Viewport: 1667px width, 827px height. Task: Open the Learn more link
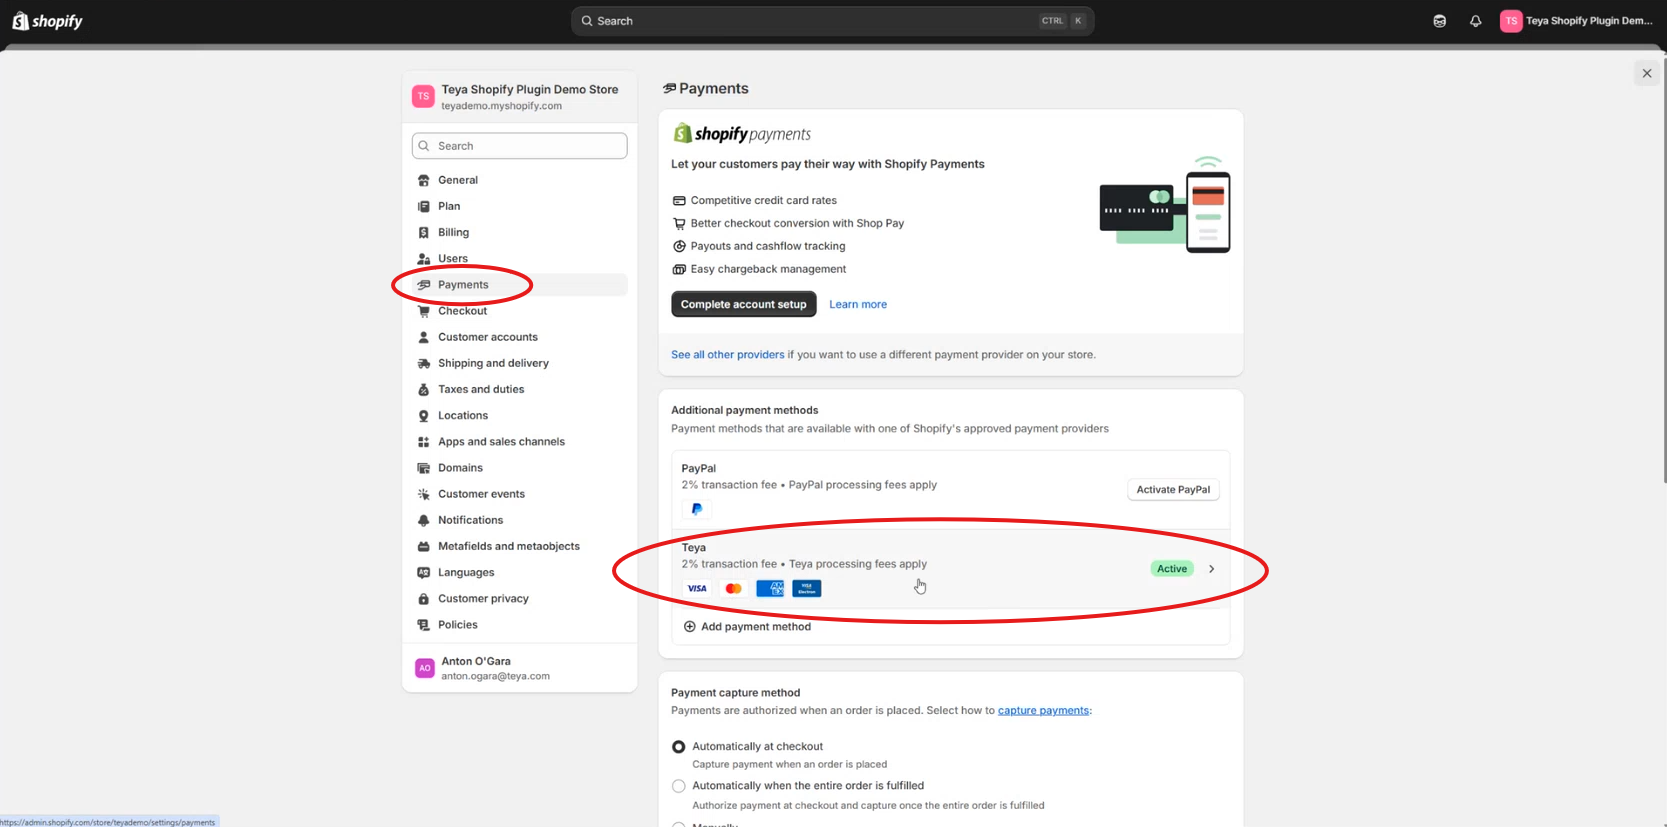[858, 305]
